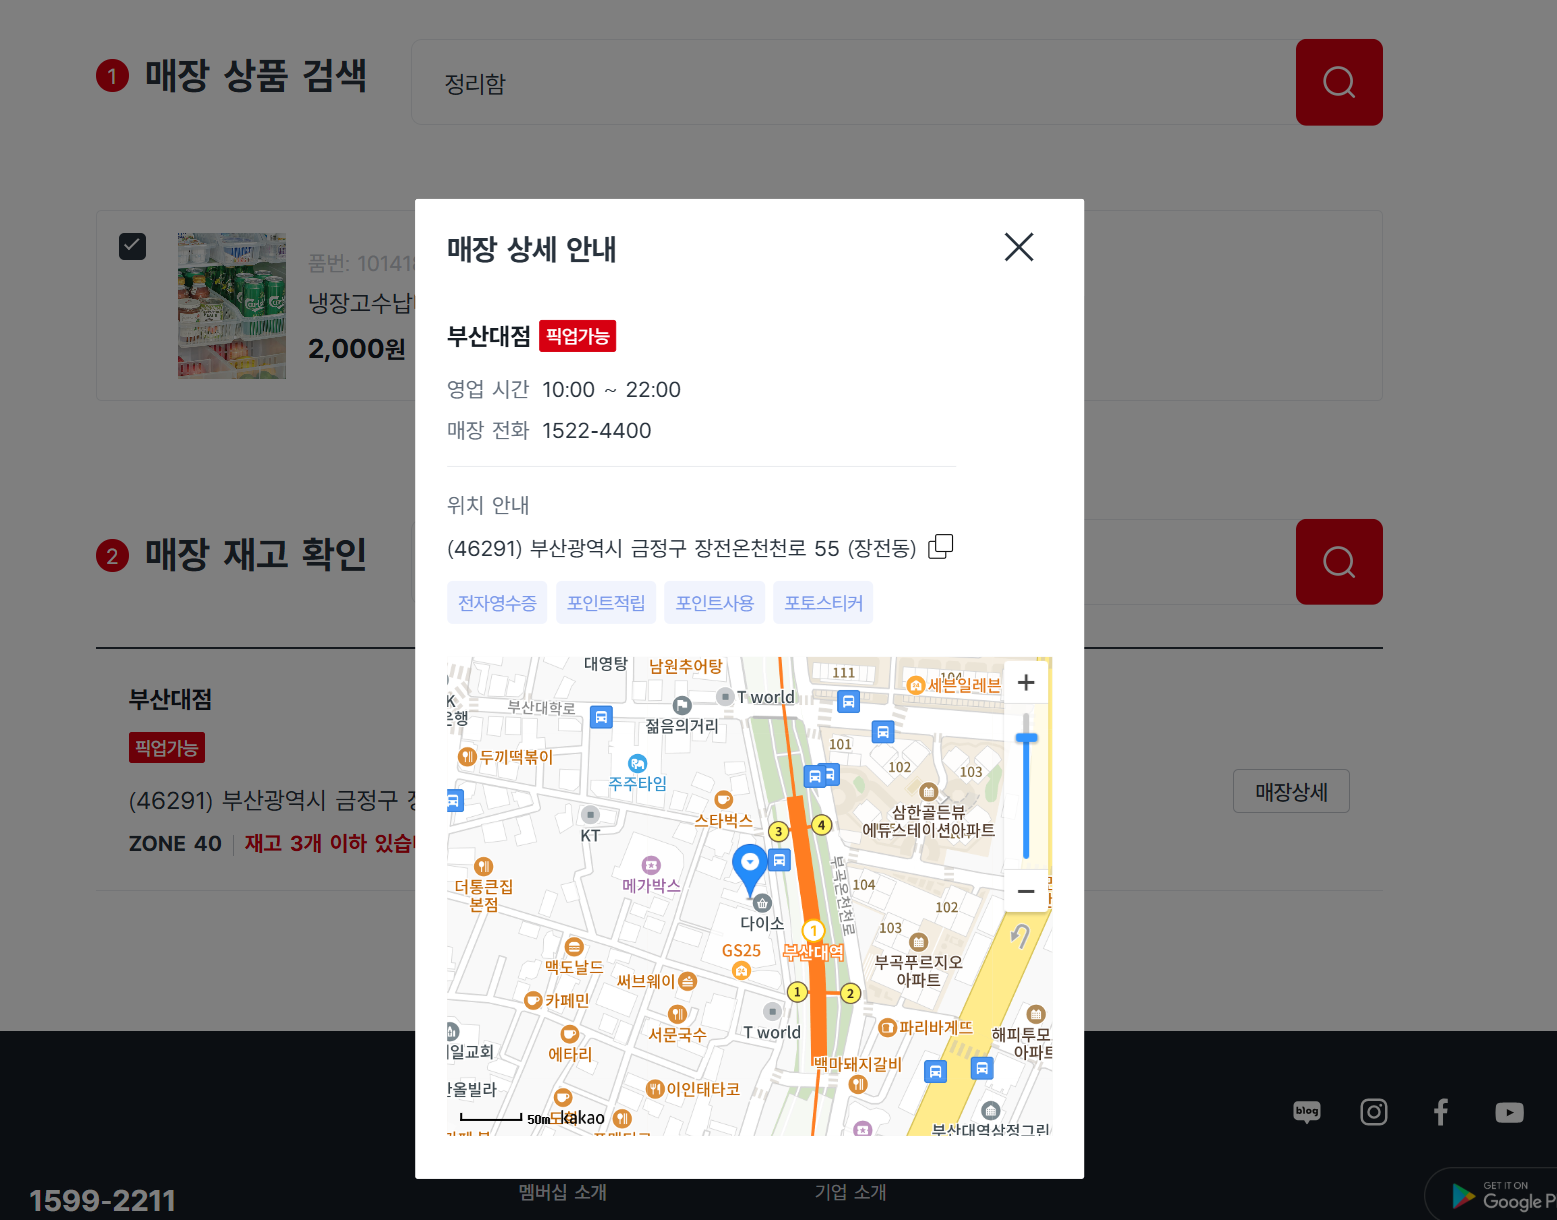Open the Facebook icon in the footer
The height and width of the screenshot is (1220, 1557).
pyautogui.click(x=1440, y=1111)
